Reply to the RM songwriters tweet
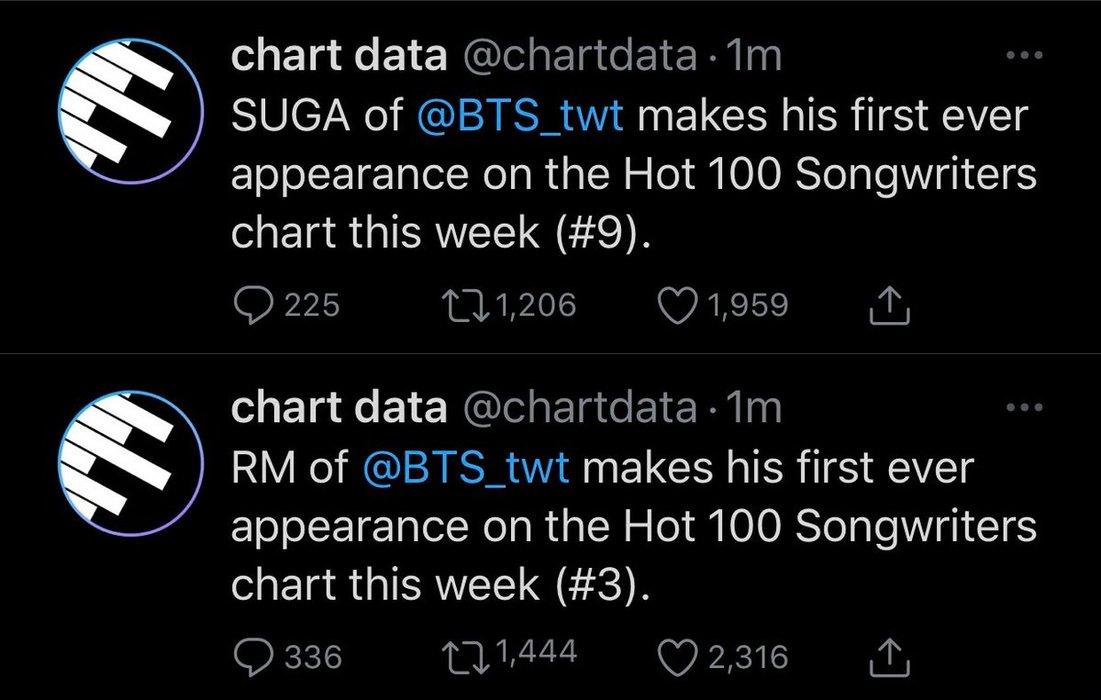 pos(251,656)
